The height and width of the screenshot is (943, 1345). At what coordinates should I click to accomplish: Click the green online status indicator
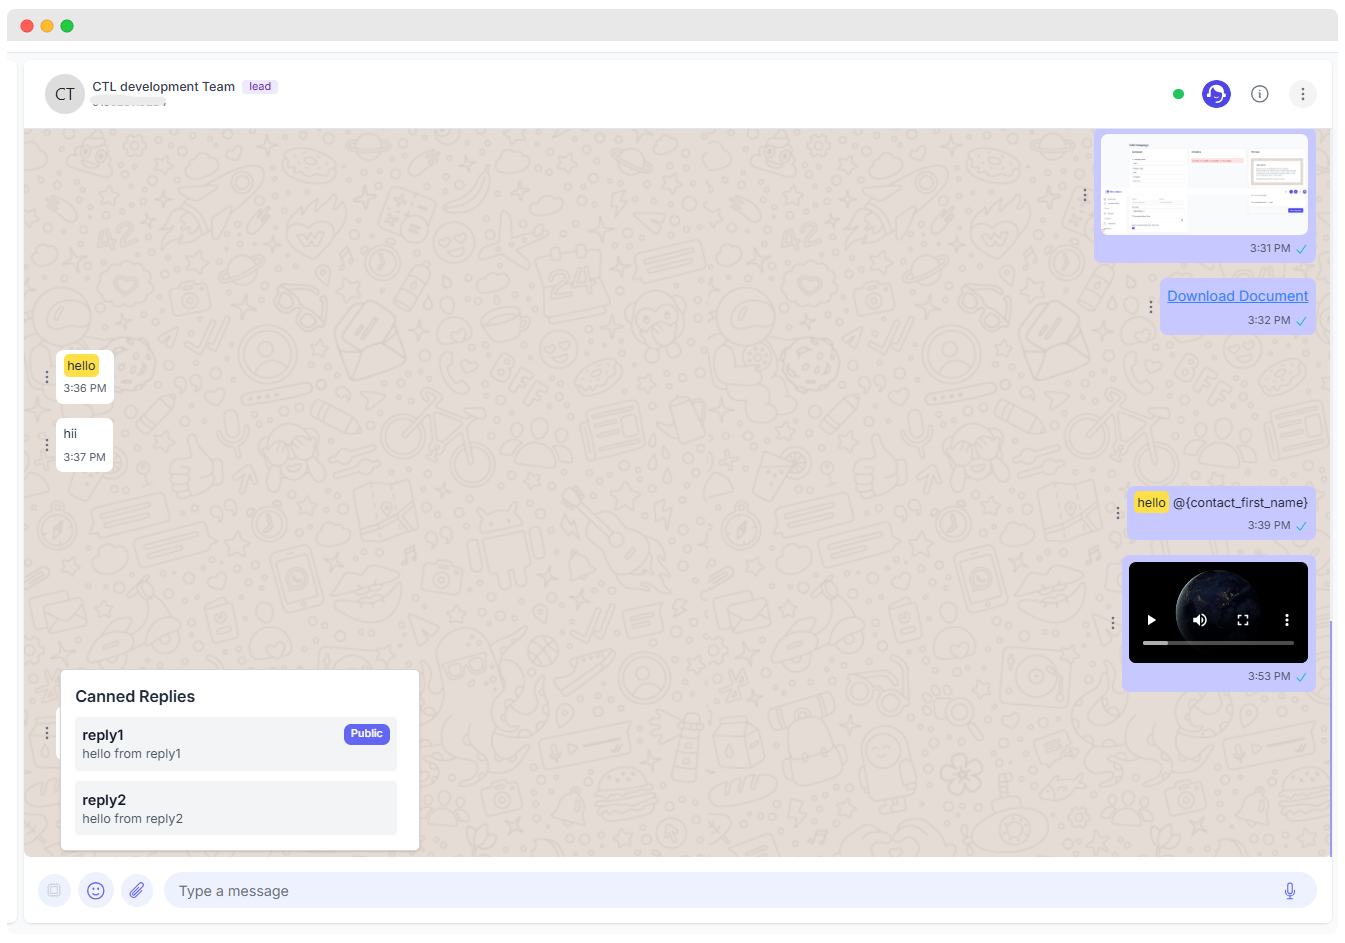(x=1178, y=92)
